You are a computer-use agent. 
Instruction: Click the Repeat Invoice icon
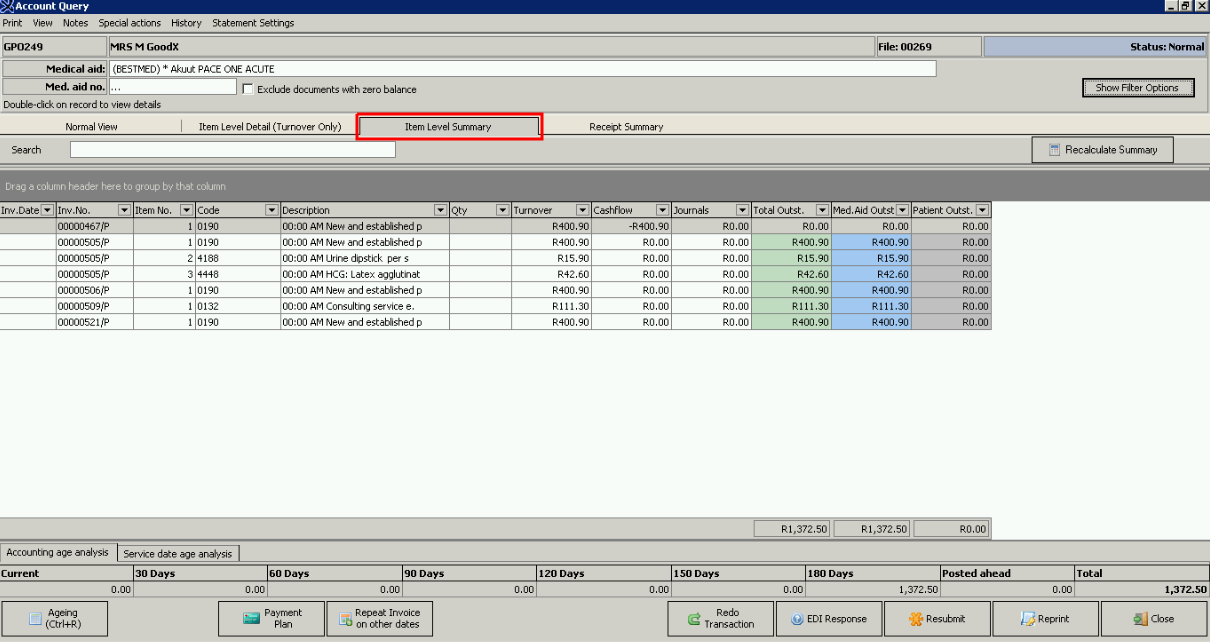342,619
